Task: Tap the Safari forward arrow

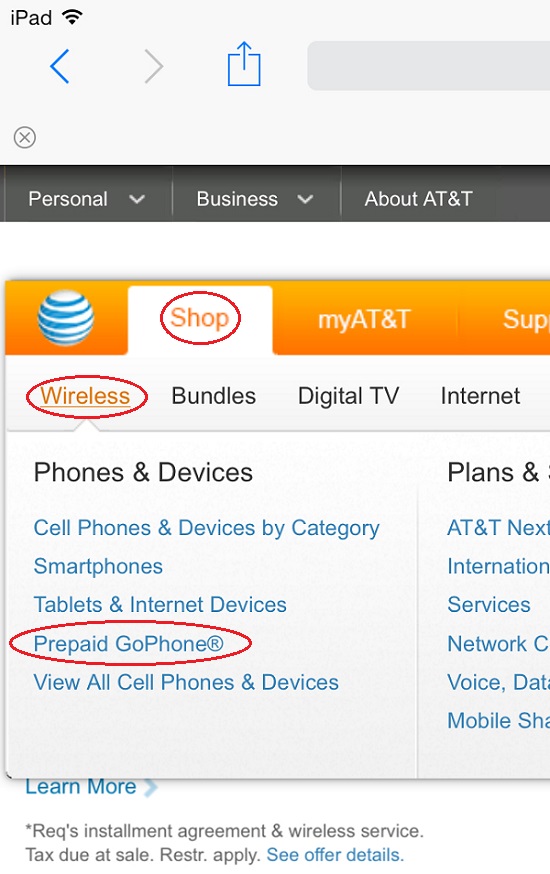Action: pos(154,66)
